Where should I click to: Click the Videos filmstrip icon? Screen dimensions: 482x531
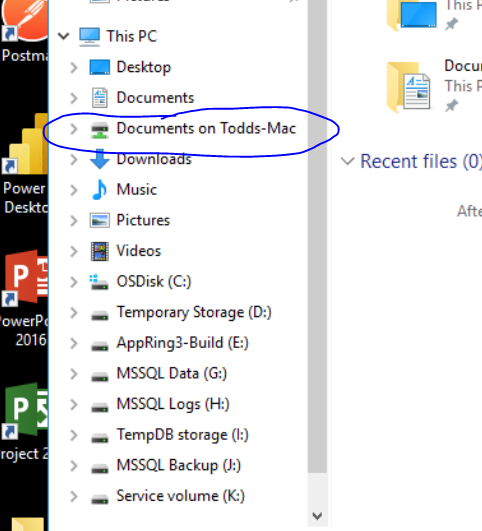pyautogui.click(x=100, y=251)
